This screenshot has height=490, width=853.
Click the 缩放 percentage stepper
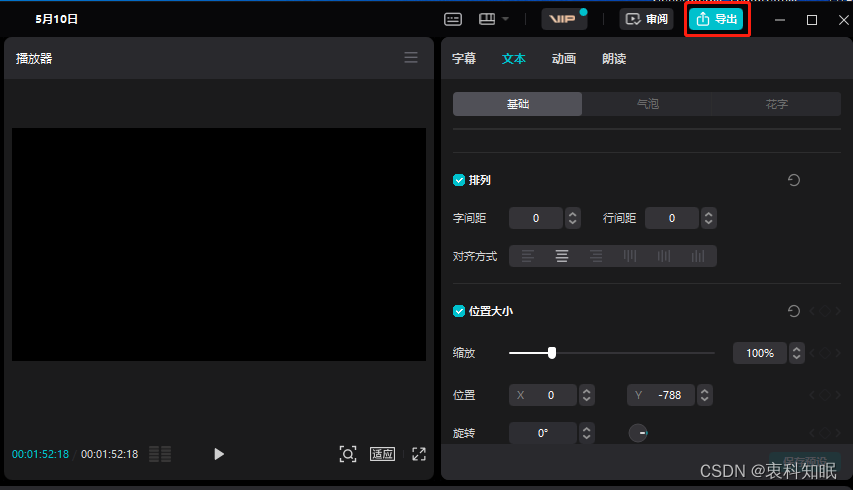pos(797,353)
